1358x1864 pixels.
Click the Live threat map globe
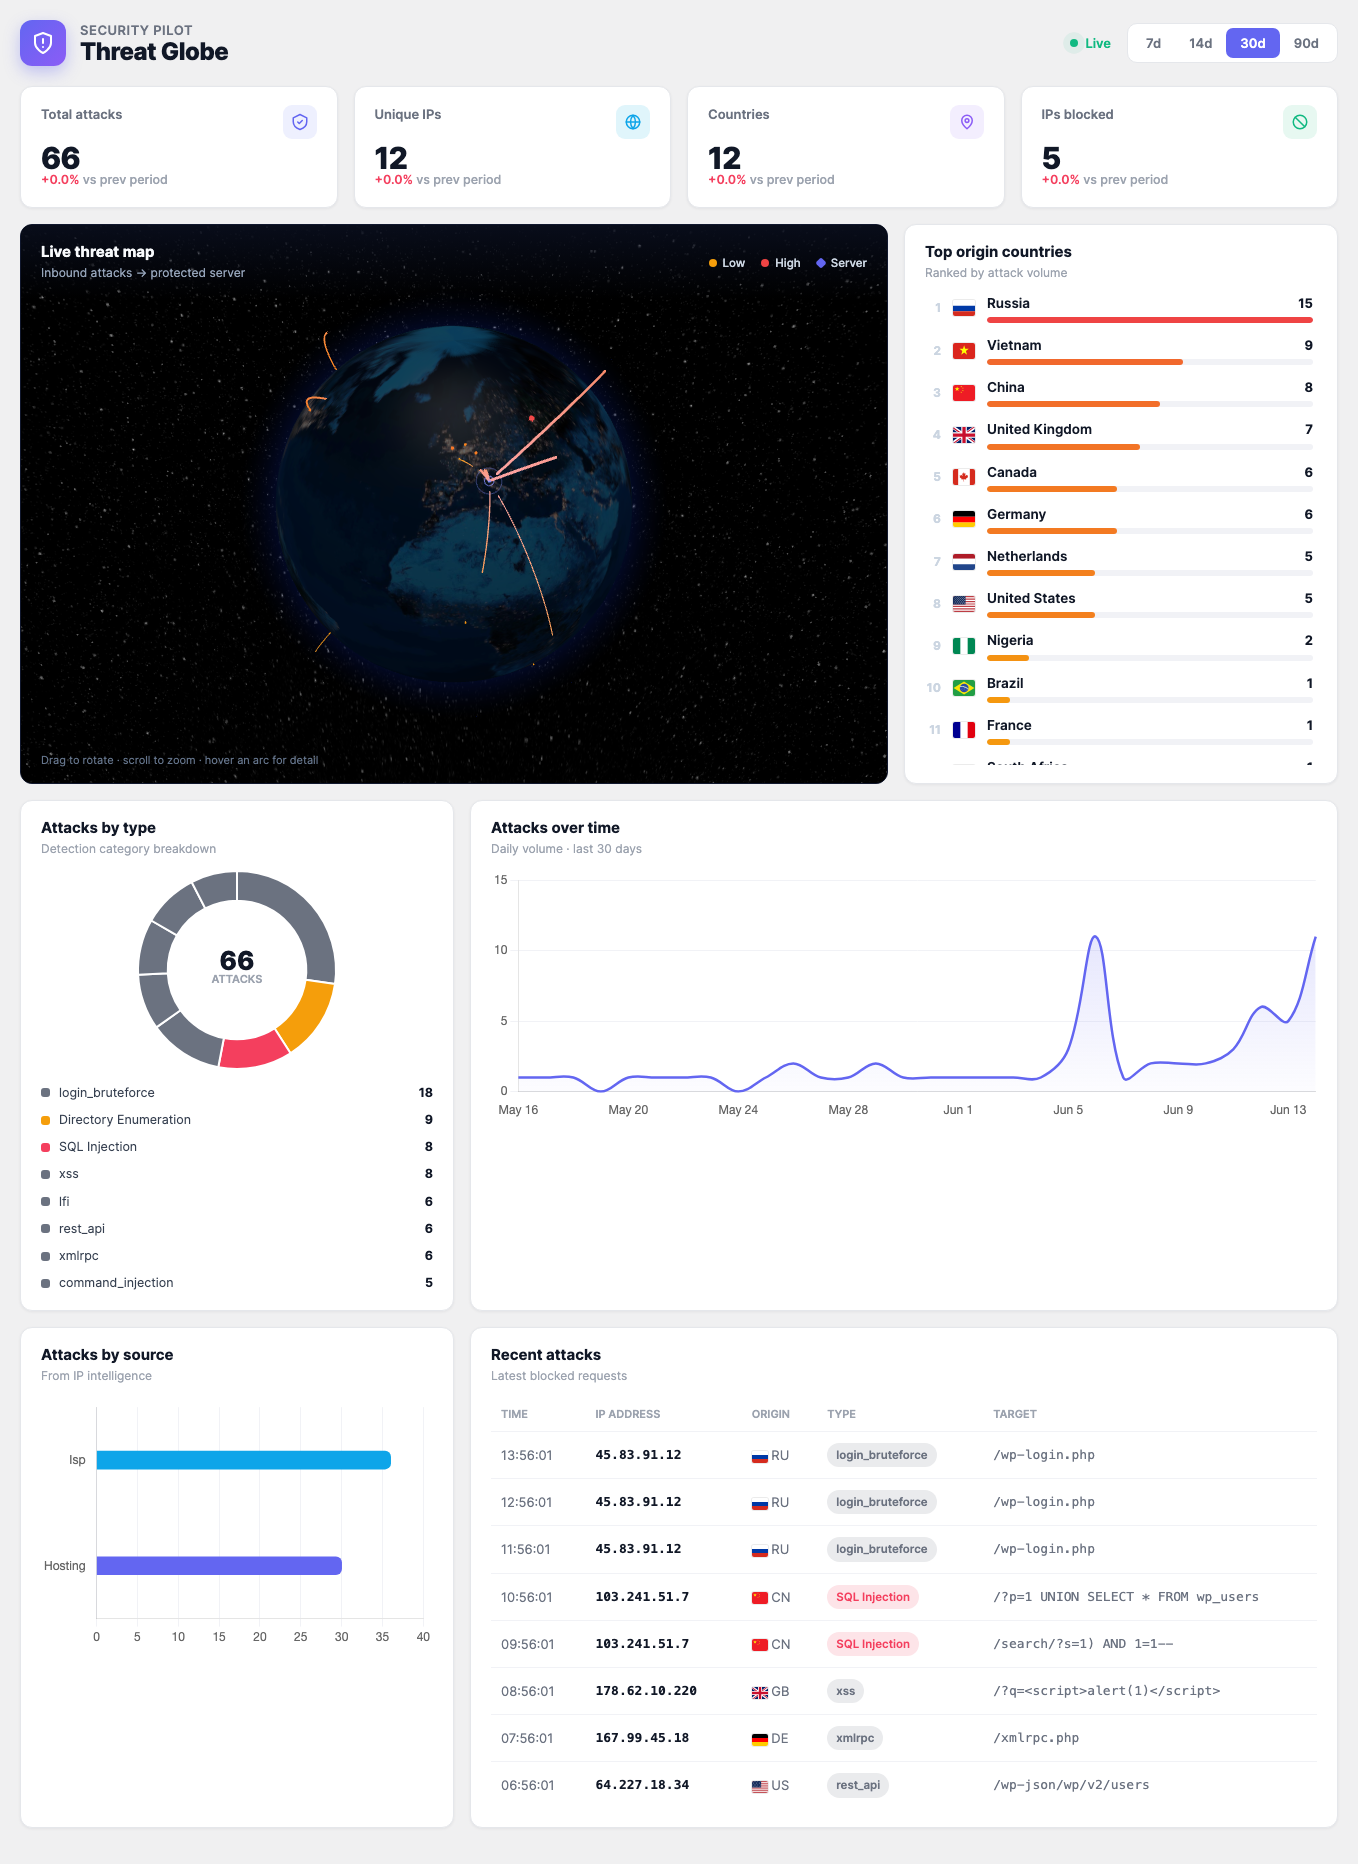pos(453,505)
